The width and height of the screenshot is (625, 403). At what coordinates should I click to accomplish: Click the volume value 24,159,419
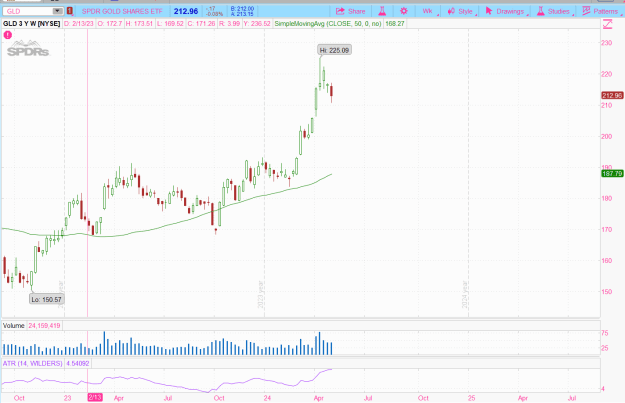point(44,326)
